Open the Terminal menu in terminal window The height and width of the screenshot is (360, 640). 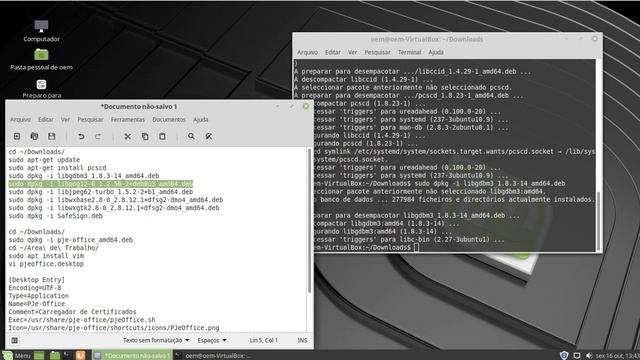tap(409, 52)
